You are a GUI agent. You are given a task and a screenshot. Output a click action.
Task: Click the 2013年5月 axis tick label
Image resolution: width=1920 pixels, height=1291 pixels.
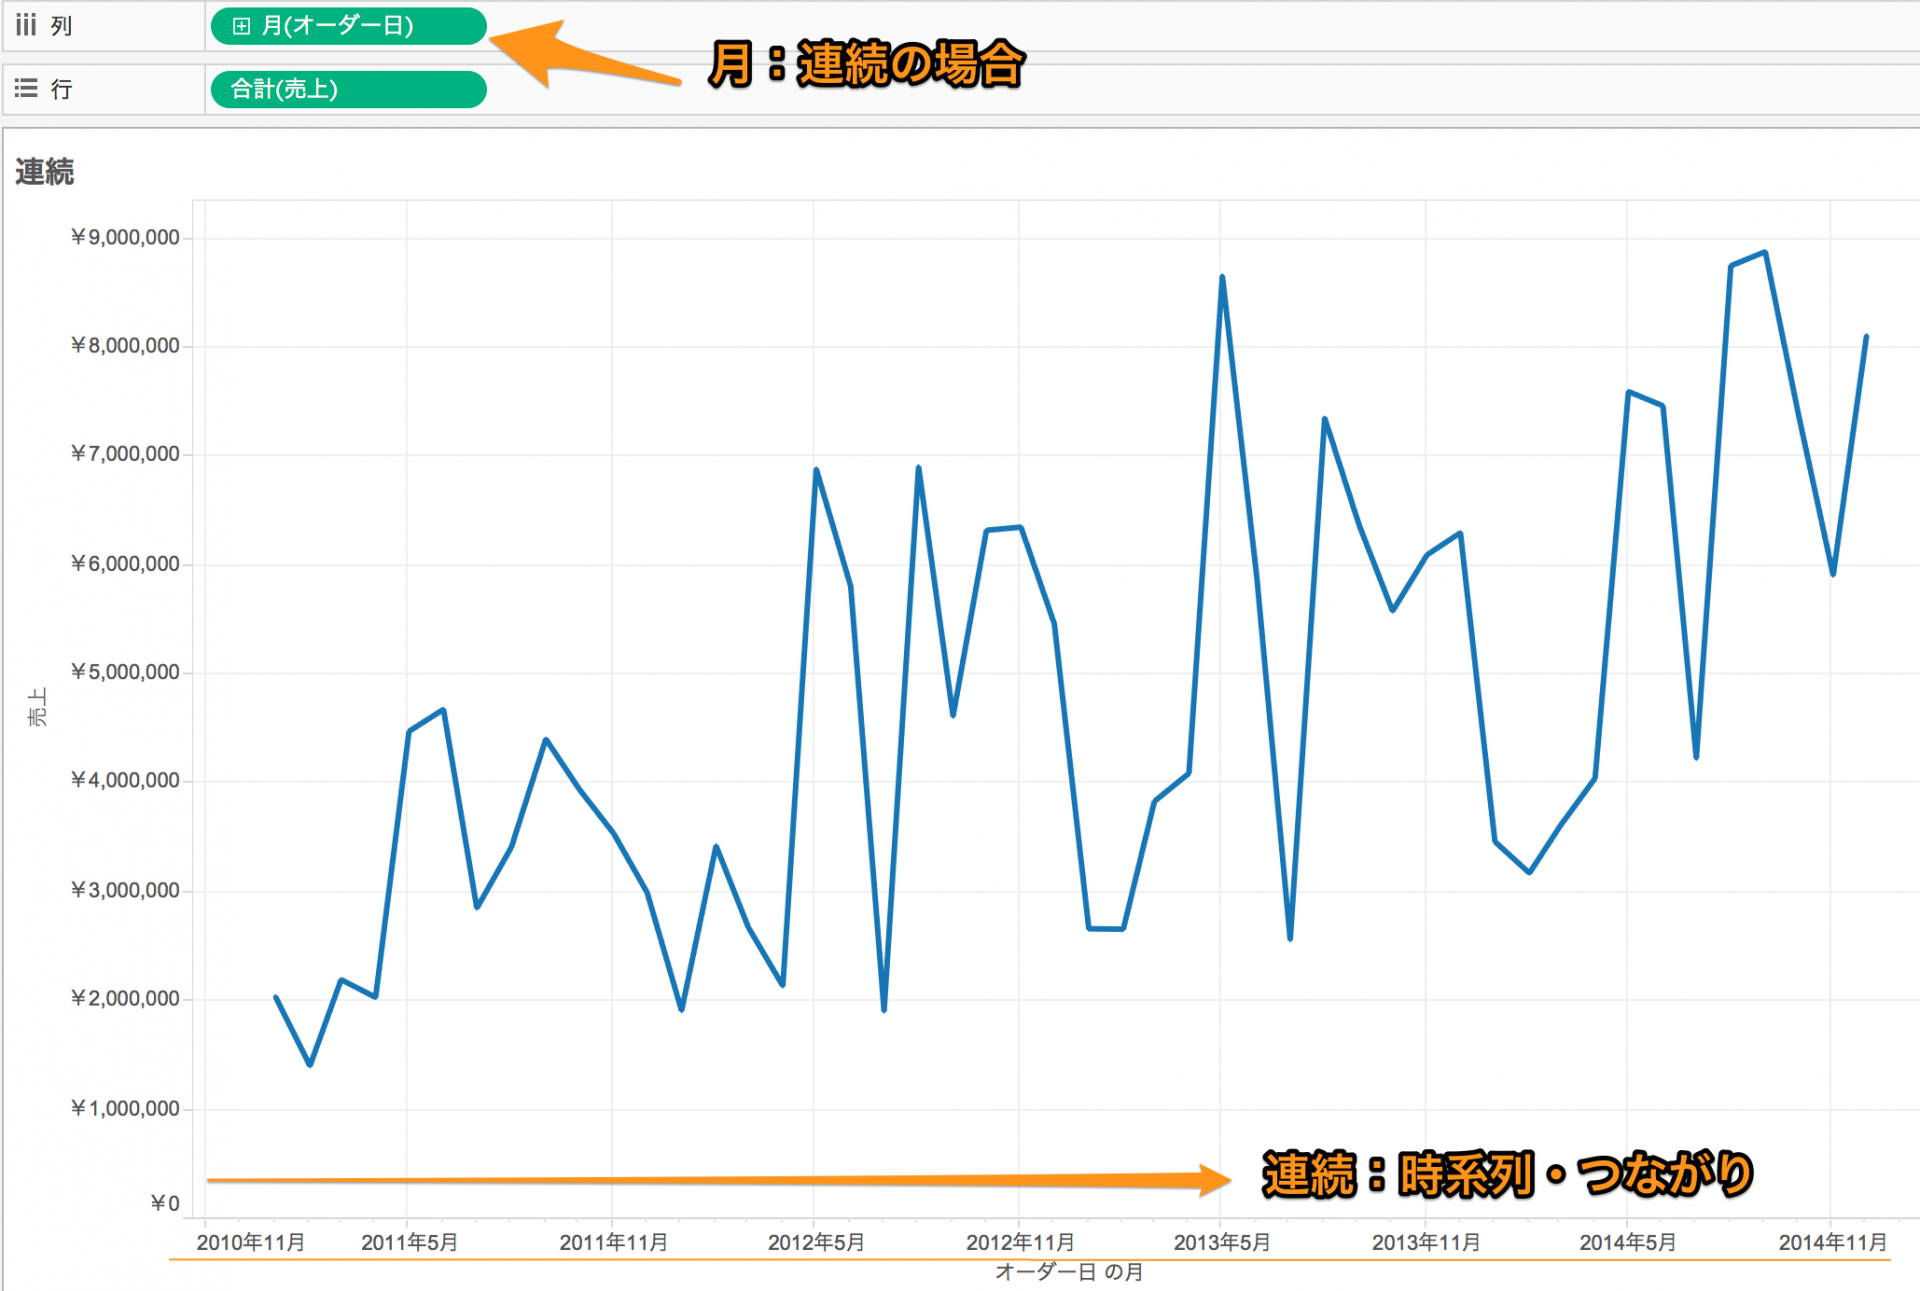[x=1222, y=1242]
